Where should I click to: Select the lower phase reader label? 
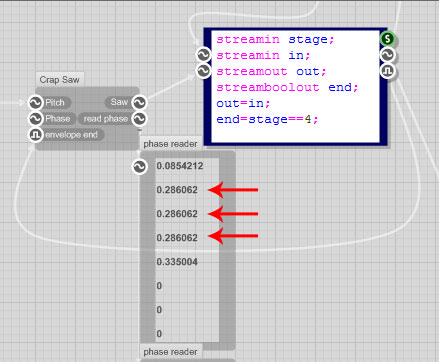[170, 352]
